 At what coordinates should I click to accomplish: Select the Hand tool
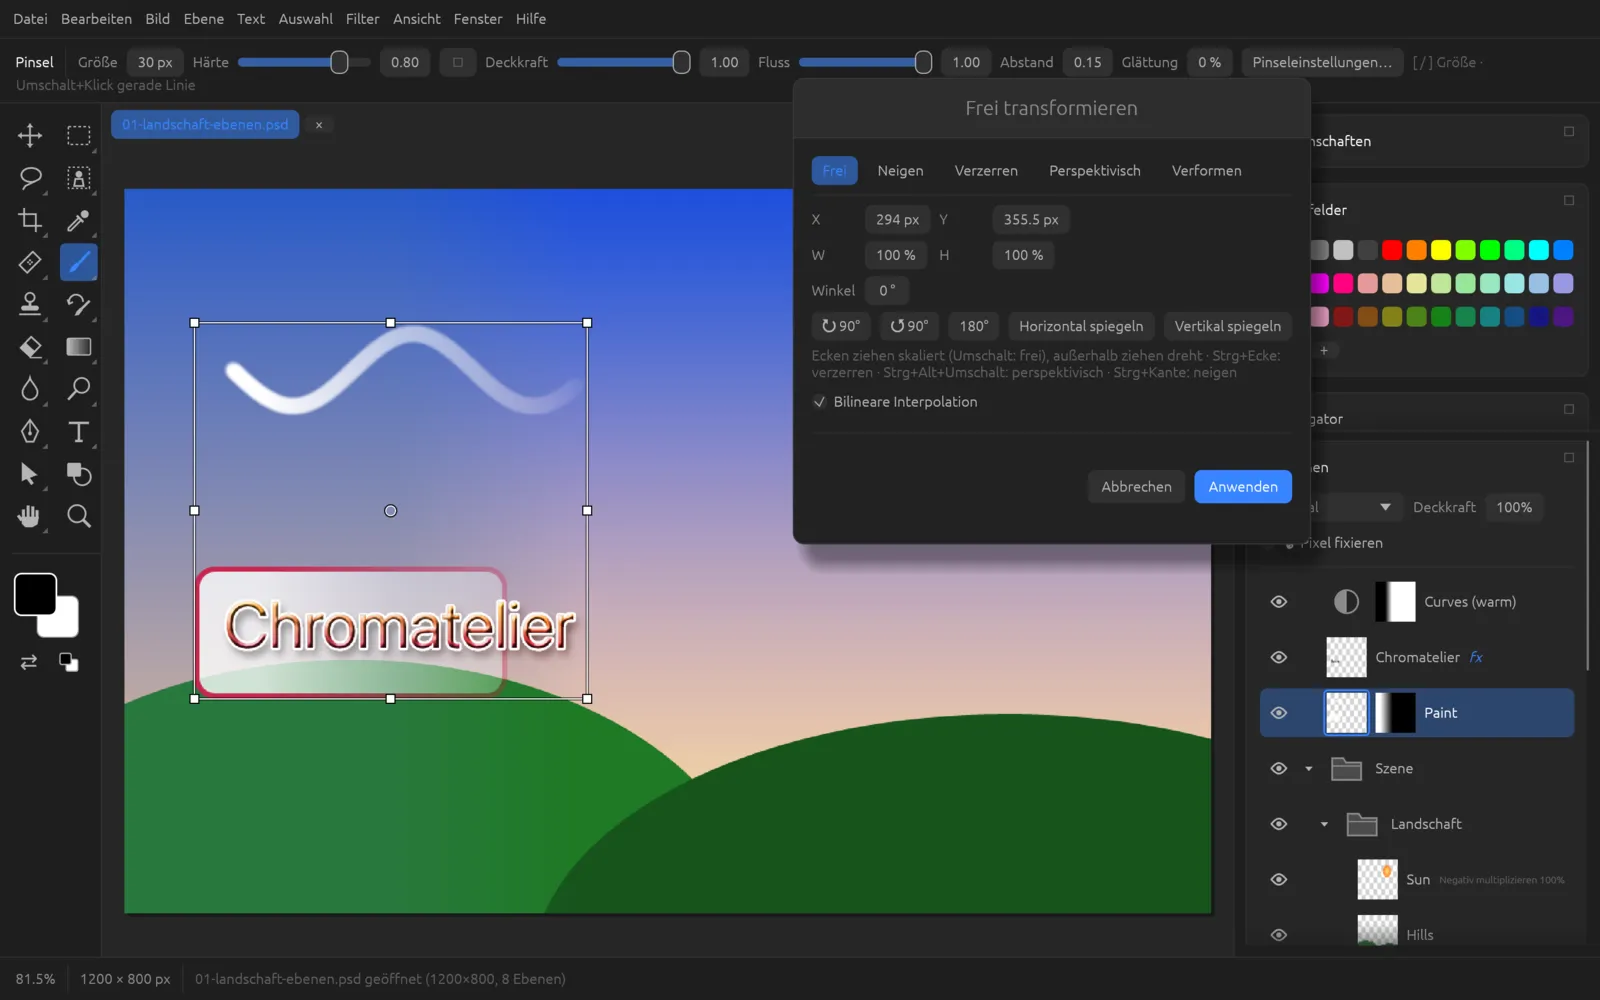[30, 516]
